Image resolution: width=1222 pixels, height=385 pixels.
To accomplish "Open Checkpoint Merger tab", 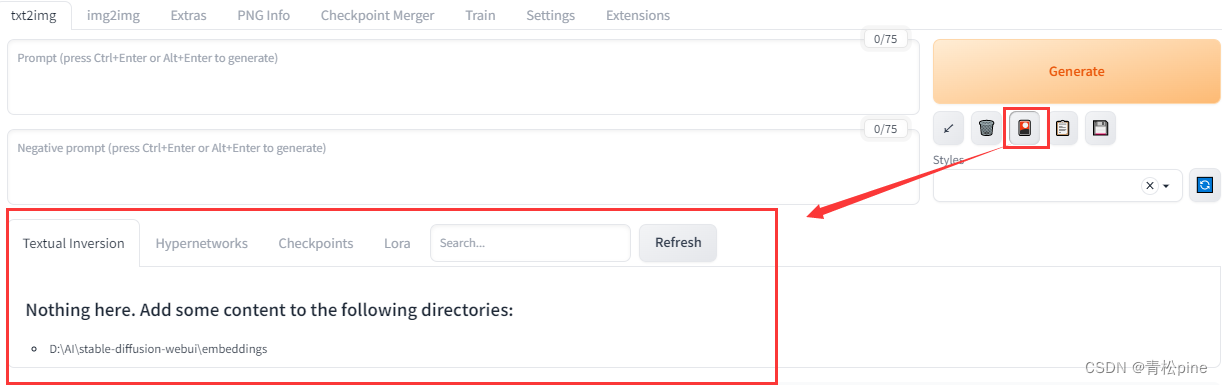I will (377, 15).
